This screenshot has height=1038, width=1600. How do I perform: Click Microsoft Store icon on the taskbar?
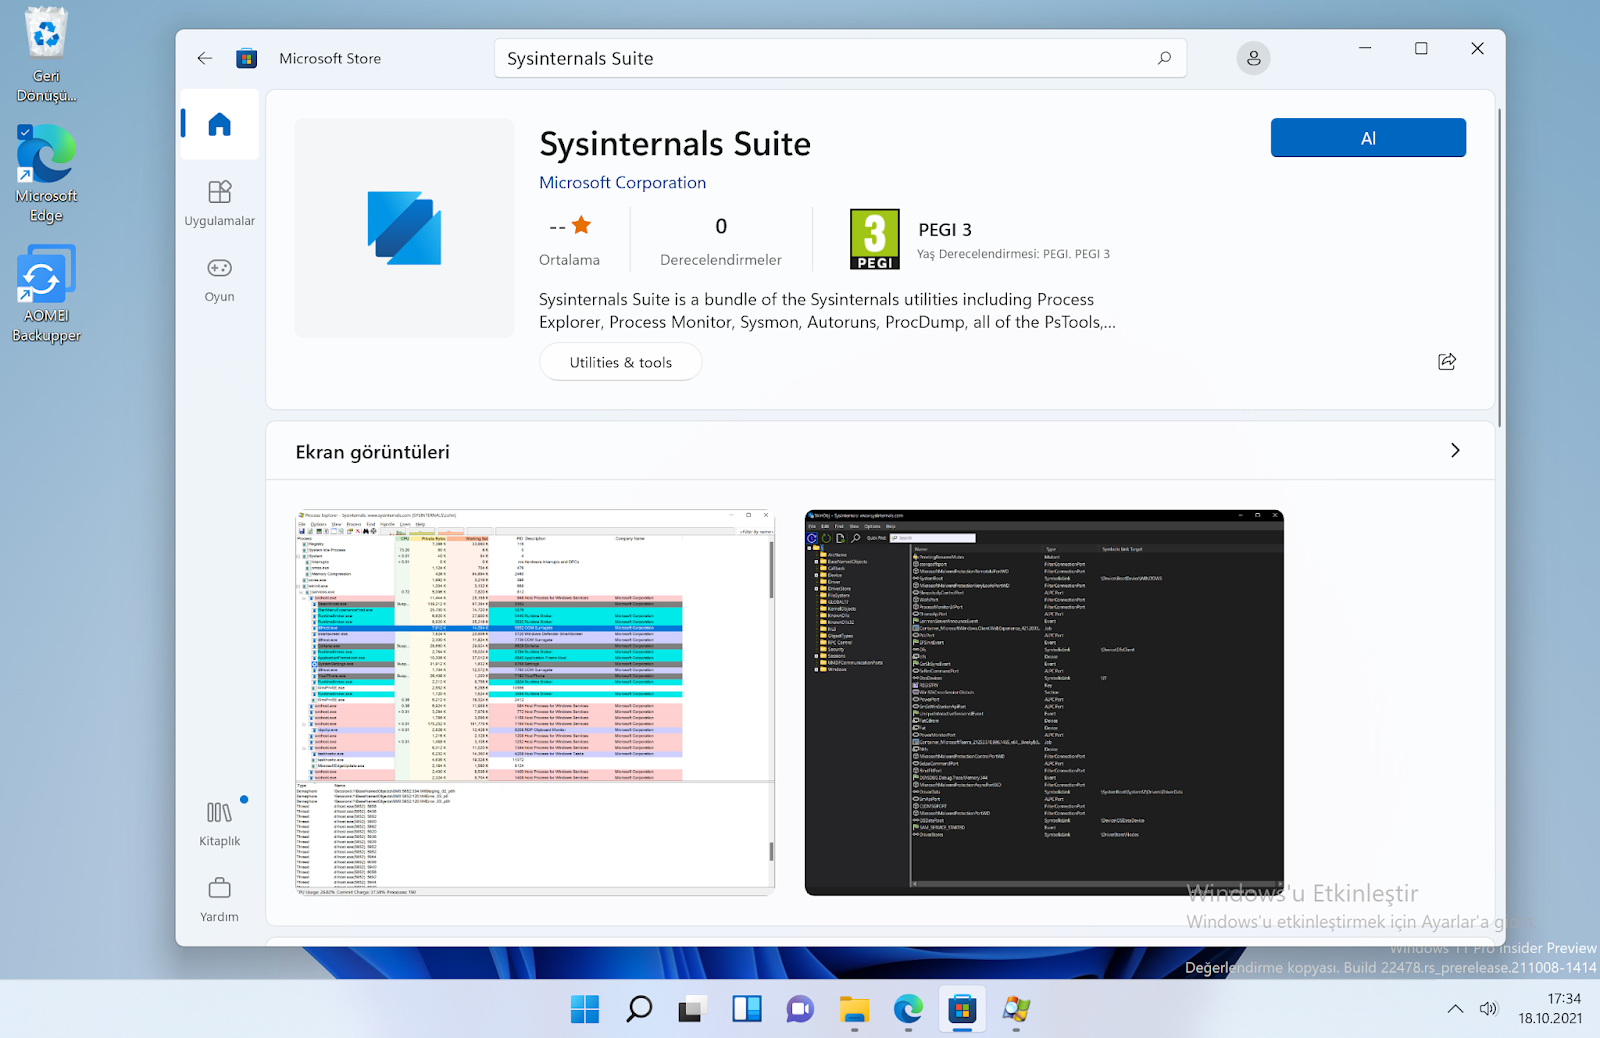coord(962,1009)
